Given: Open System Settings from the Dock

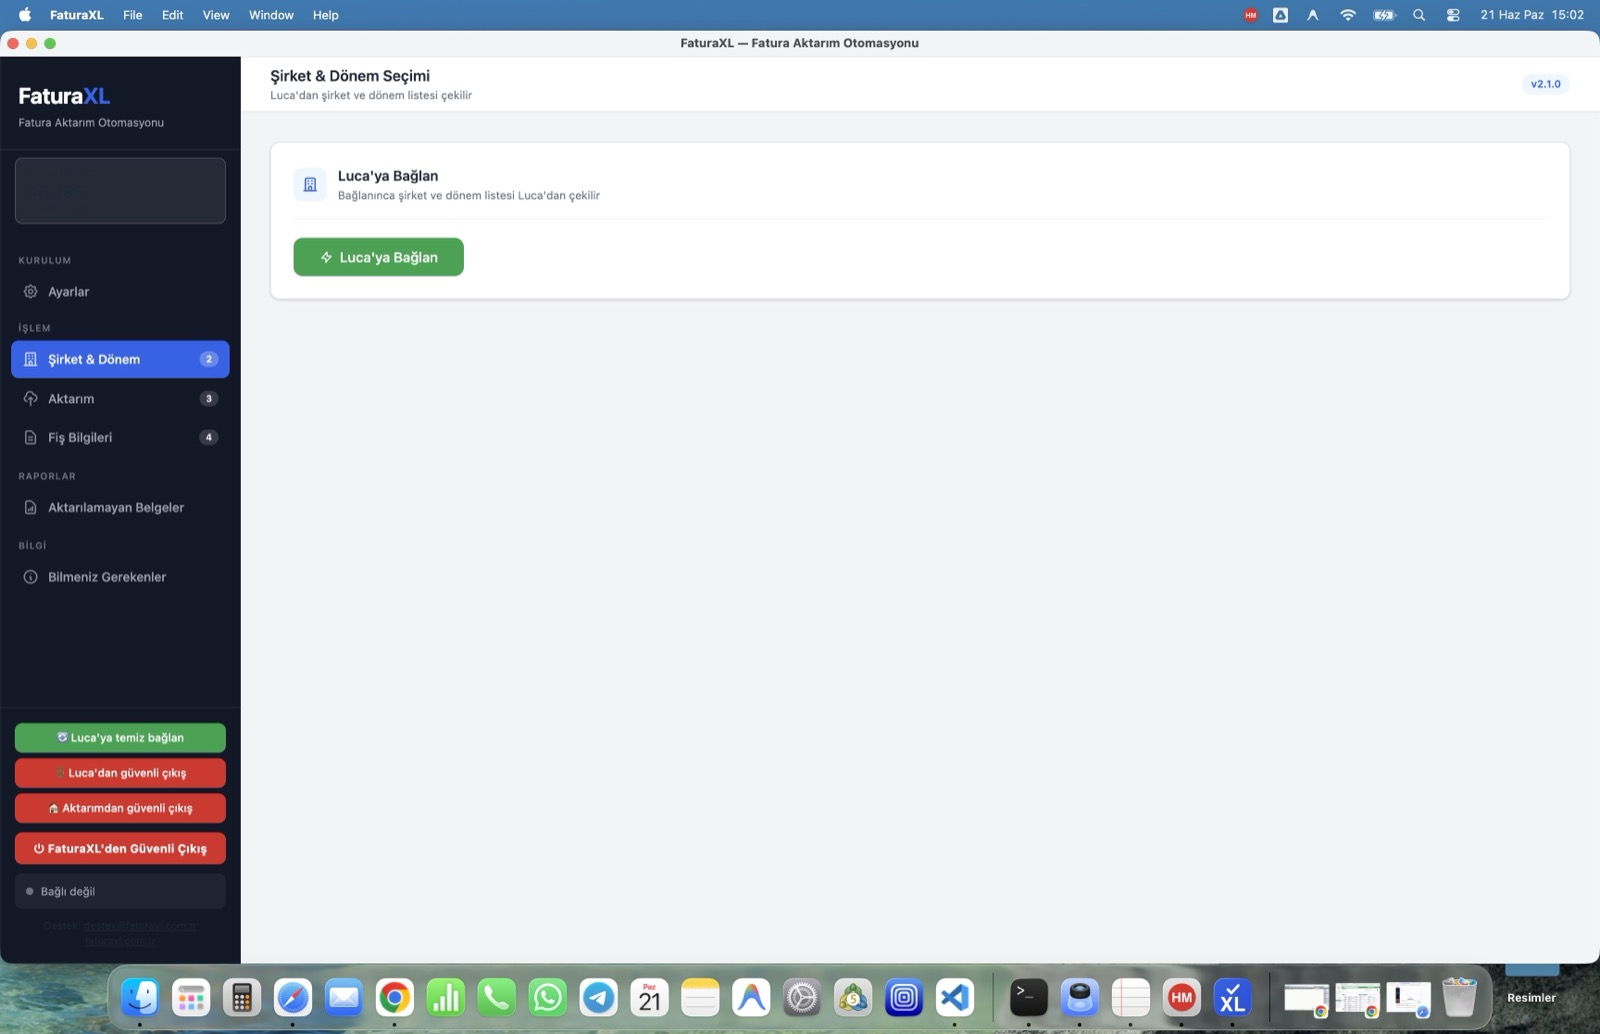Looking at the screenshot, I should click(802, 997).
